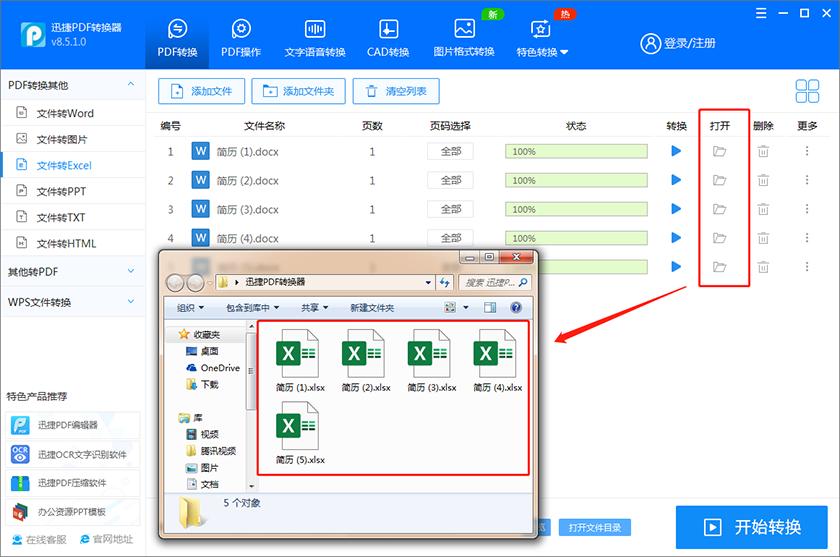This screenshot has height=557, width=840.
Task: Switch to the PDF操作 tab
Action: (x=241, y=39)
